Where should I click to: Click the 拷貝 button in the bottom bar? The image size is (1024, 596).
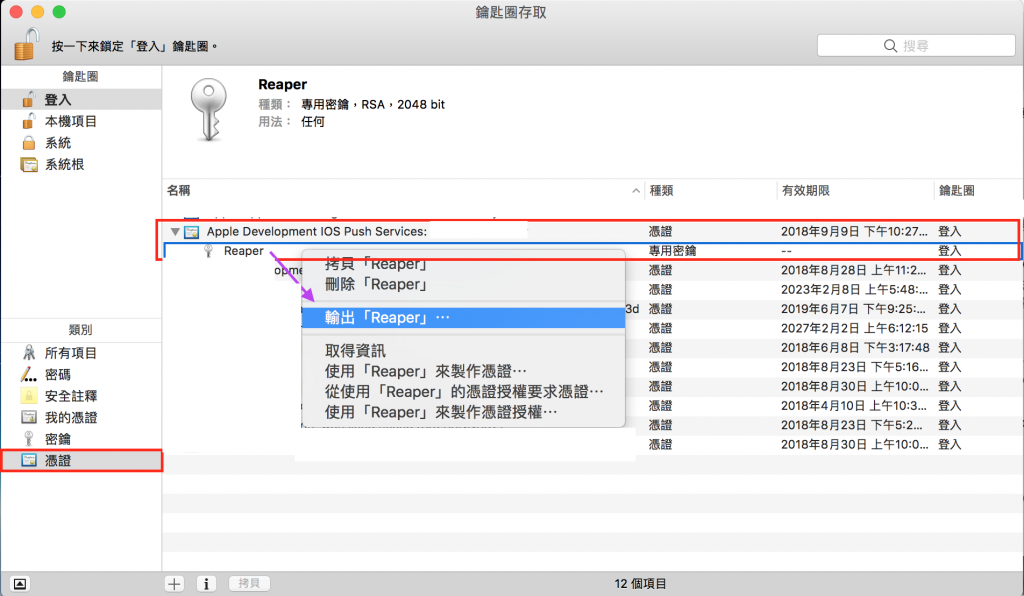249,584
